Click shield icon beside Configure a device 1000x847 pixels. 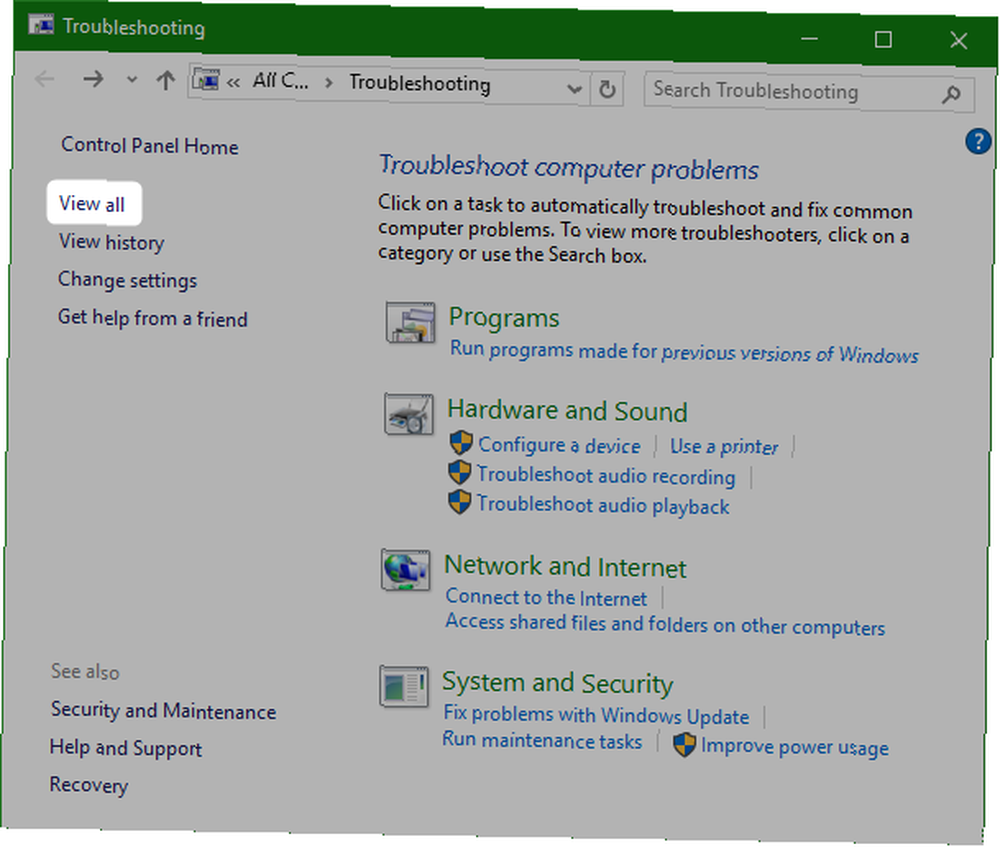point(461,442)
